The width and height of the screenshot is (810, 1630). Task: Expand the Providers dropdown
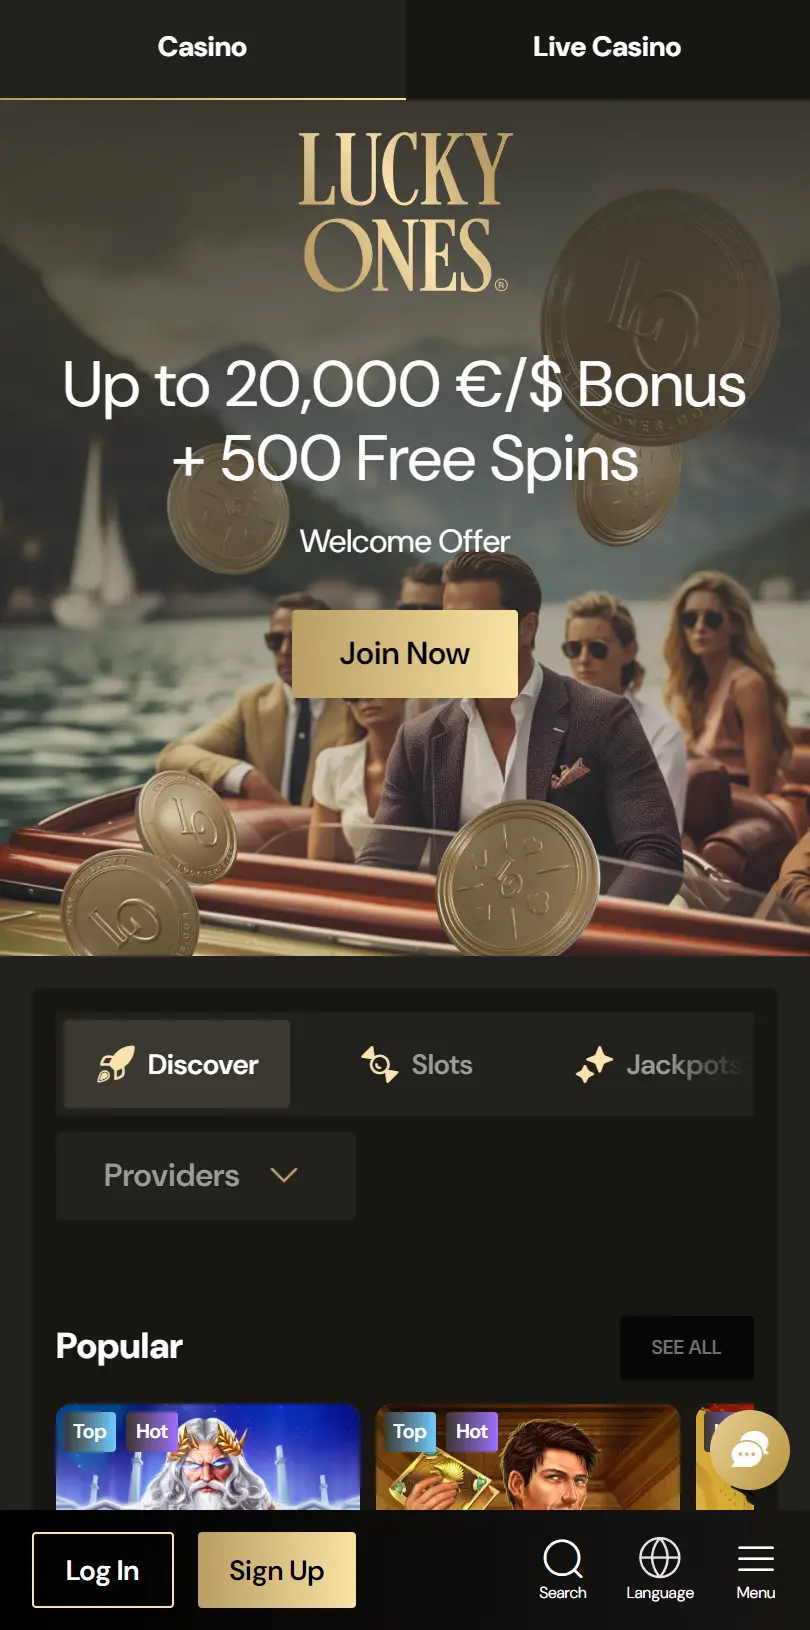pos(206,1175)
